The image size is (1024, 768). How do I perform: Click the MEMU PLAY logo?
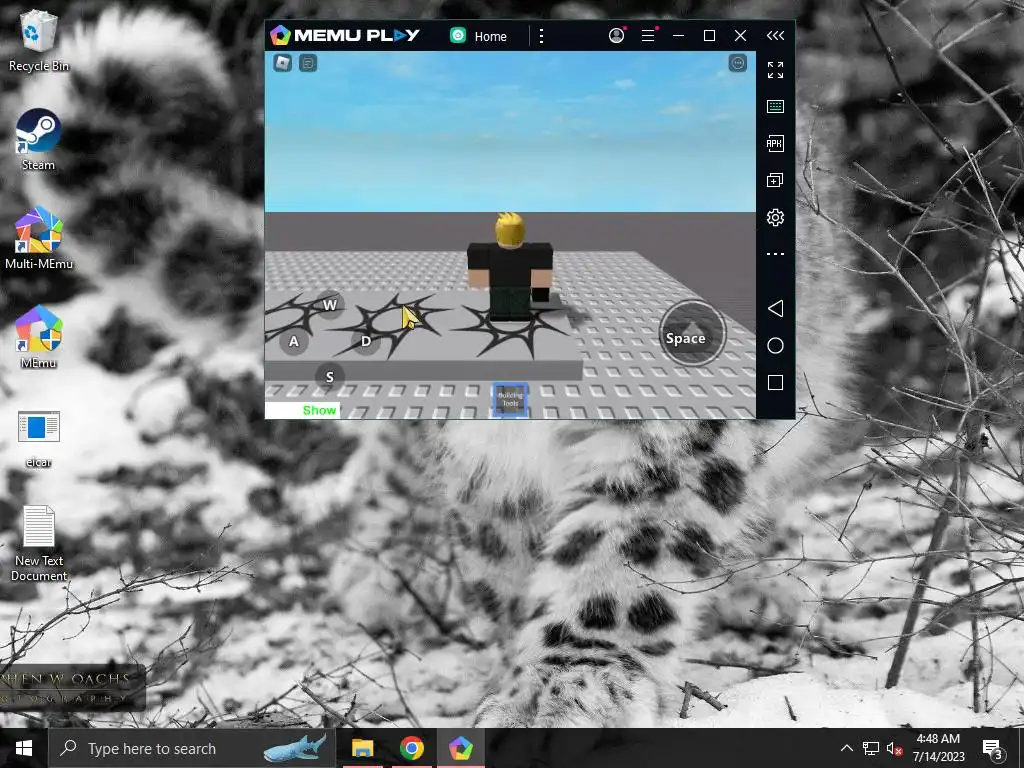point(345,35)
